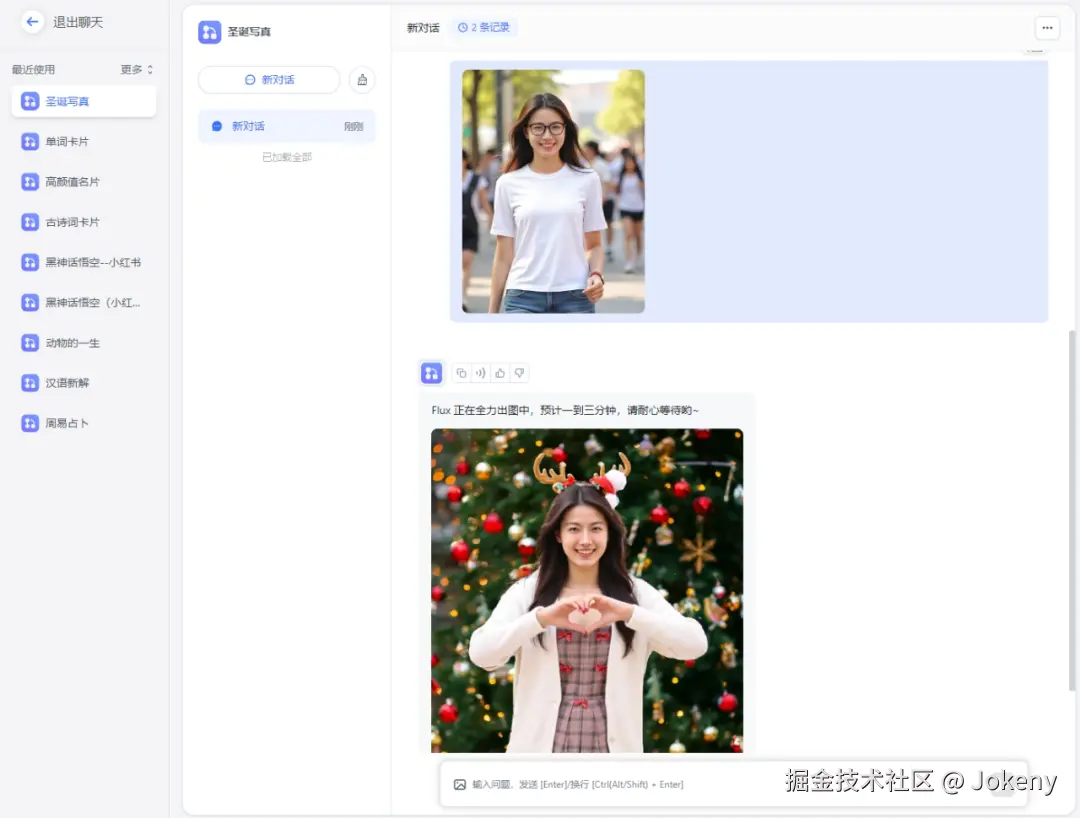Click the back arrow to exit chat
Screen dimensions: 1080x818
coord(32,22)
